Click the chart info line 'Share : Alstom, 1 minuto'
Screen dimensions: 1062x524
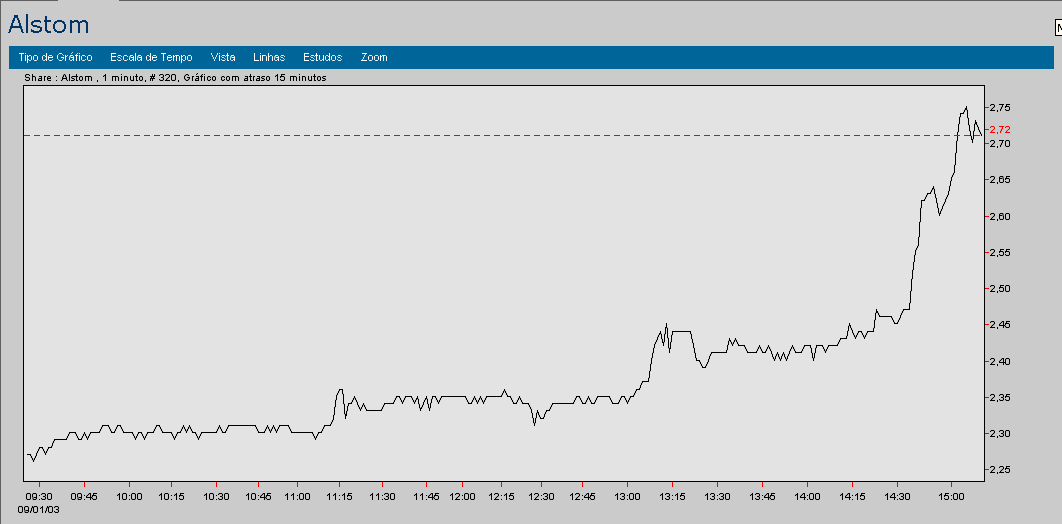click(175, 78)
